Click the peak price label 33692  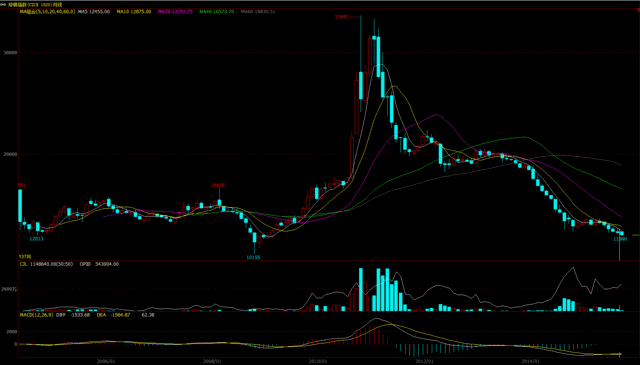point(343,17)
